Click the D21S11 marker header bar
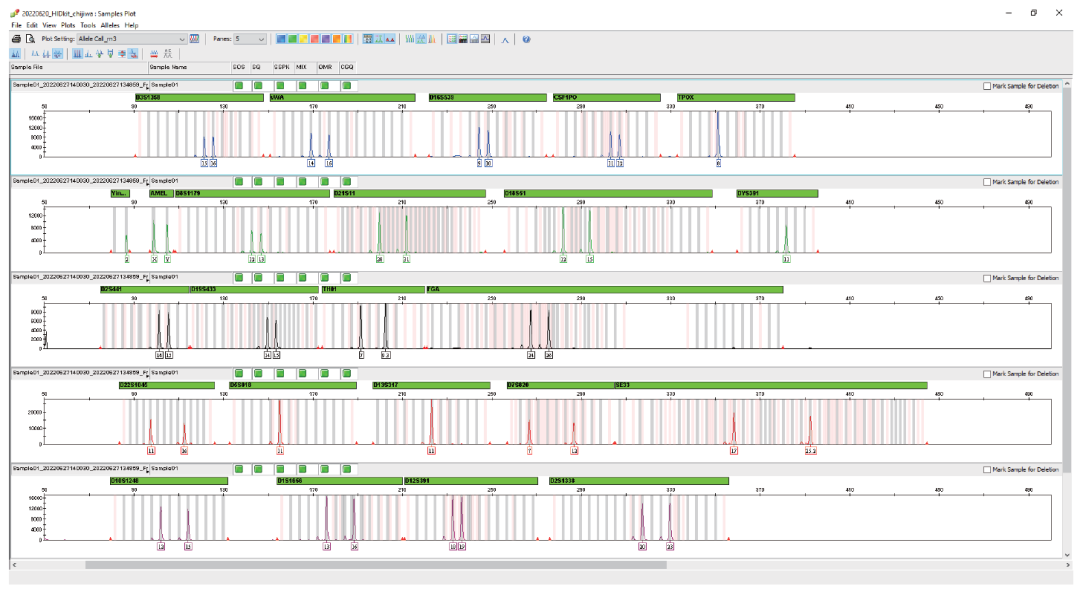The width and height of the screenshot is (1080, 589). click(409, 193)
